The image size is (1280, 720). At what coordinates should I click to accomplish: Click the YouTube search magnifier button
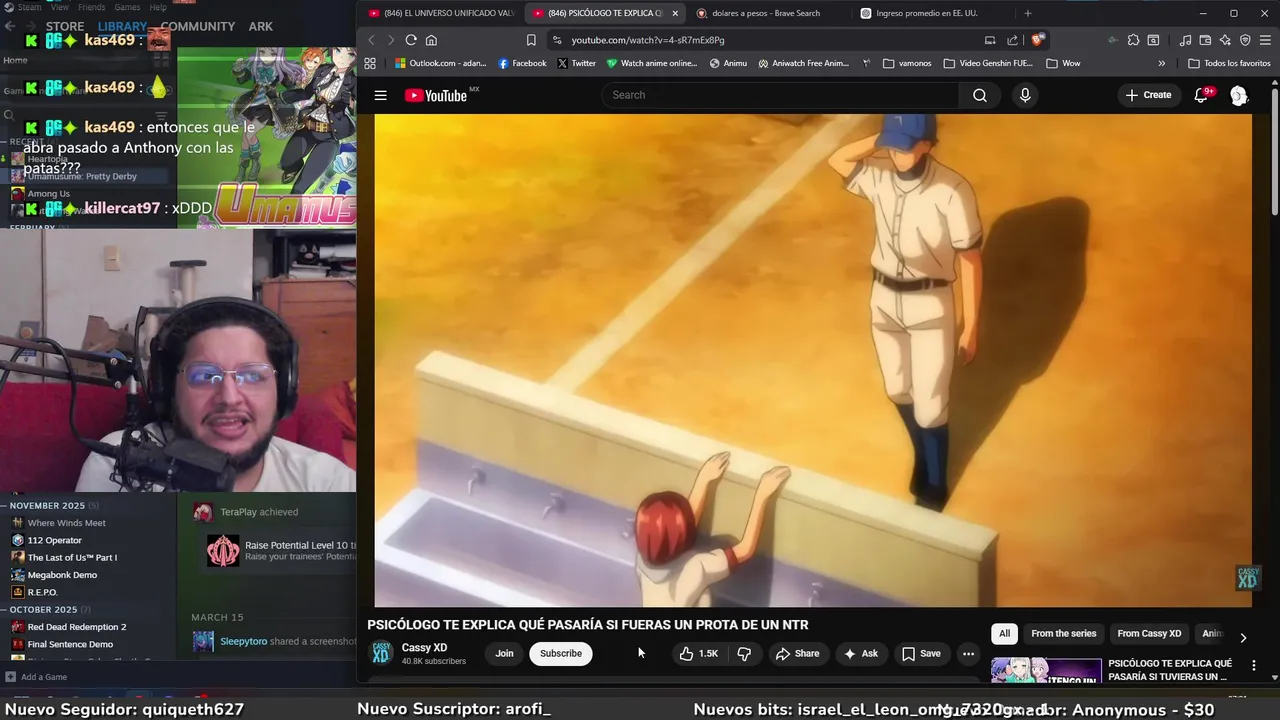980,95
